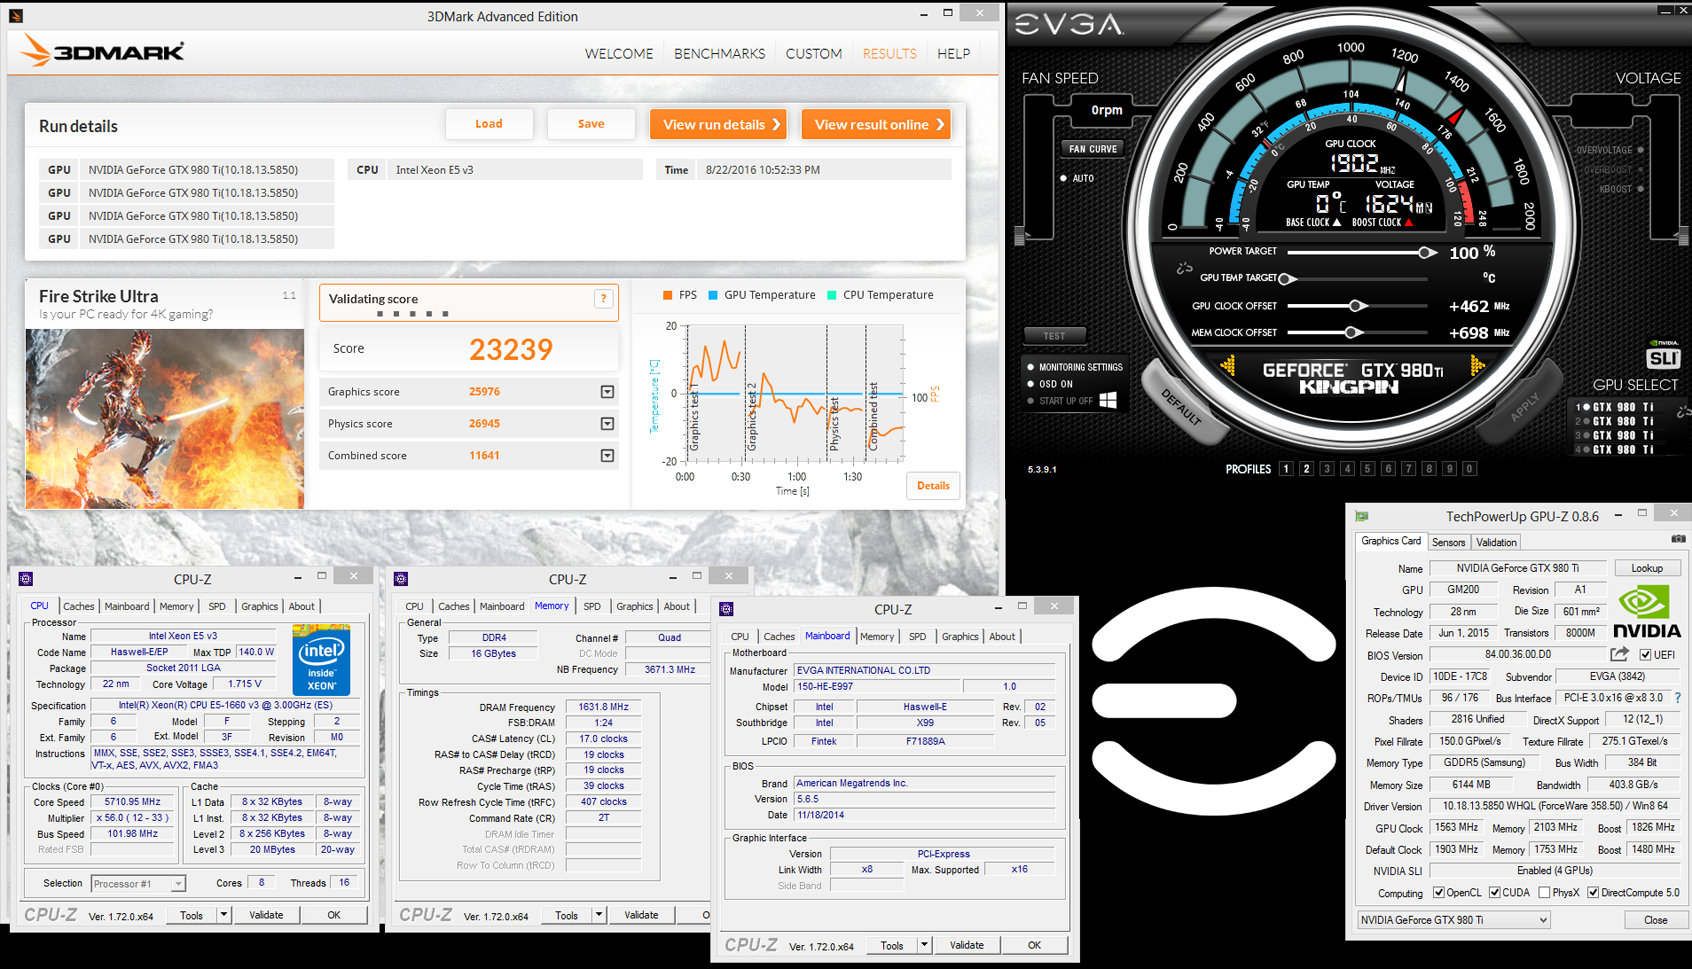1692x969 pixels.
Task: Click View result online button
Action: [876, 125]
